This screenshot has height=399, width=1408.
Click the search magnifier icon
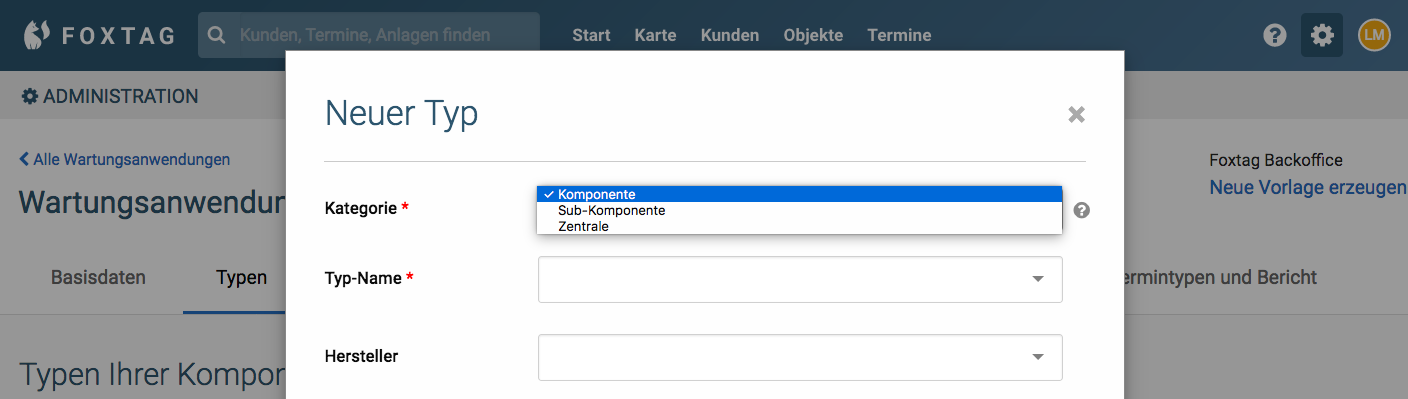coord(216,35)
